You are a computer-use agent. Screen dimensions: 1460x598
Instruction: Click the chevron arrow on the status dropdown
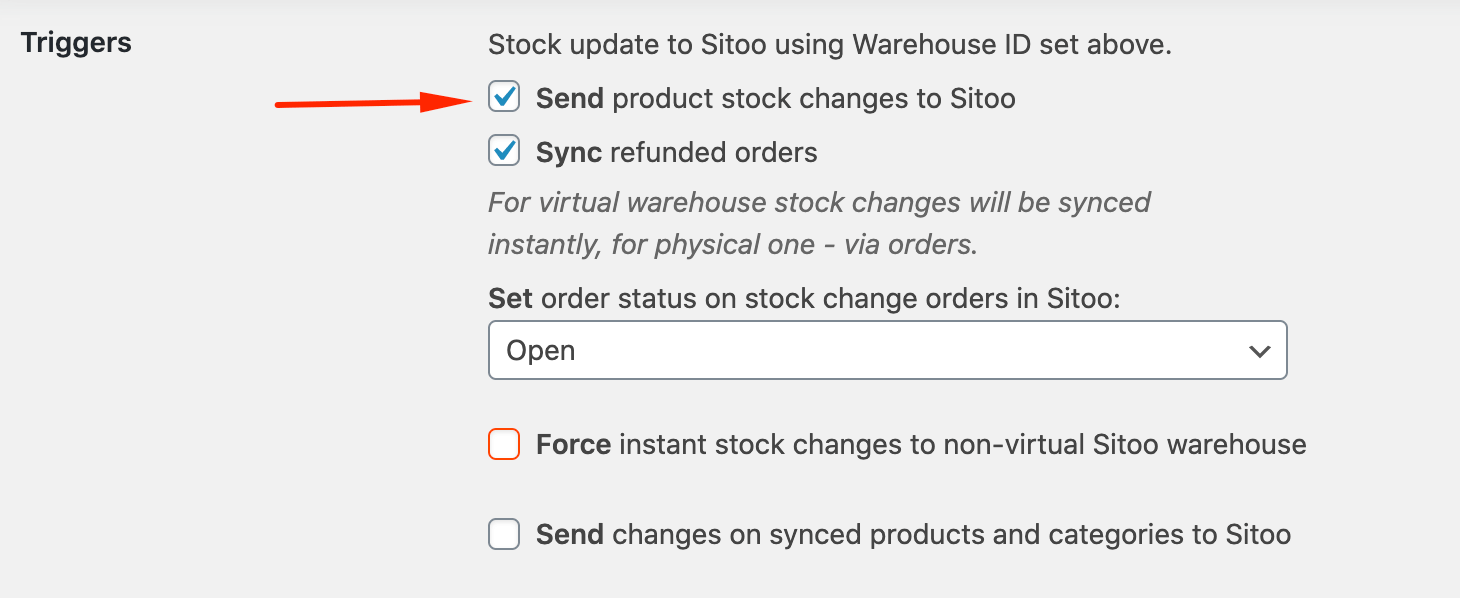coord(1259,351)
